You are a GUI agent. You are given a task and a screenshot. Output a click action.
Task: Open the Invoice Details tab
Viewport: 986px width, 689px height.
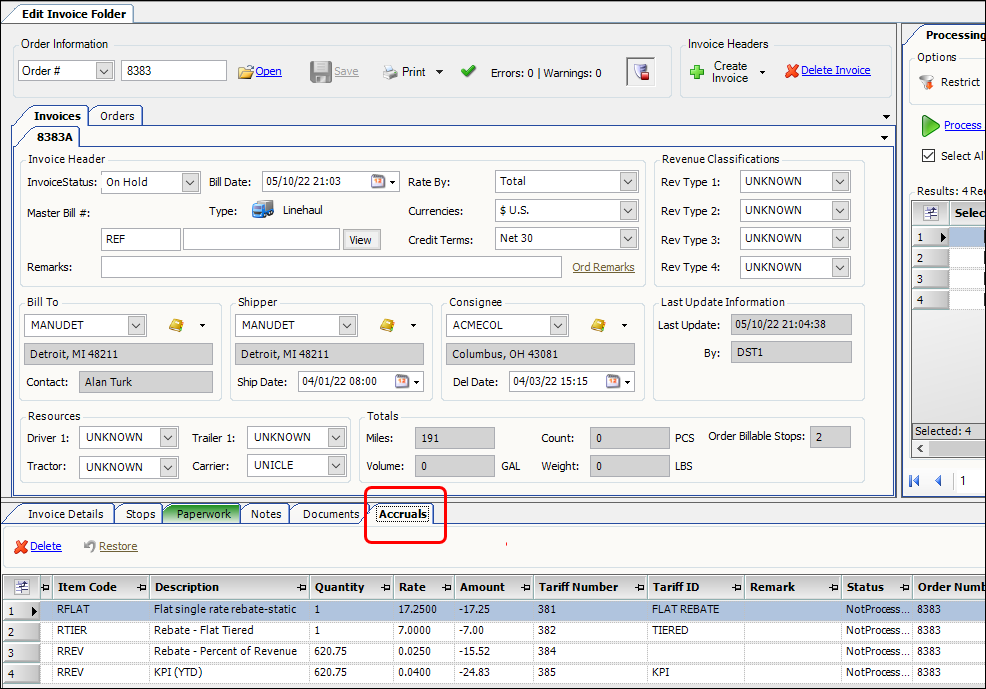(x=65, y=514)
